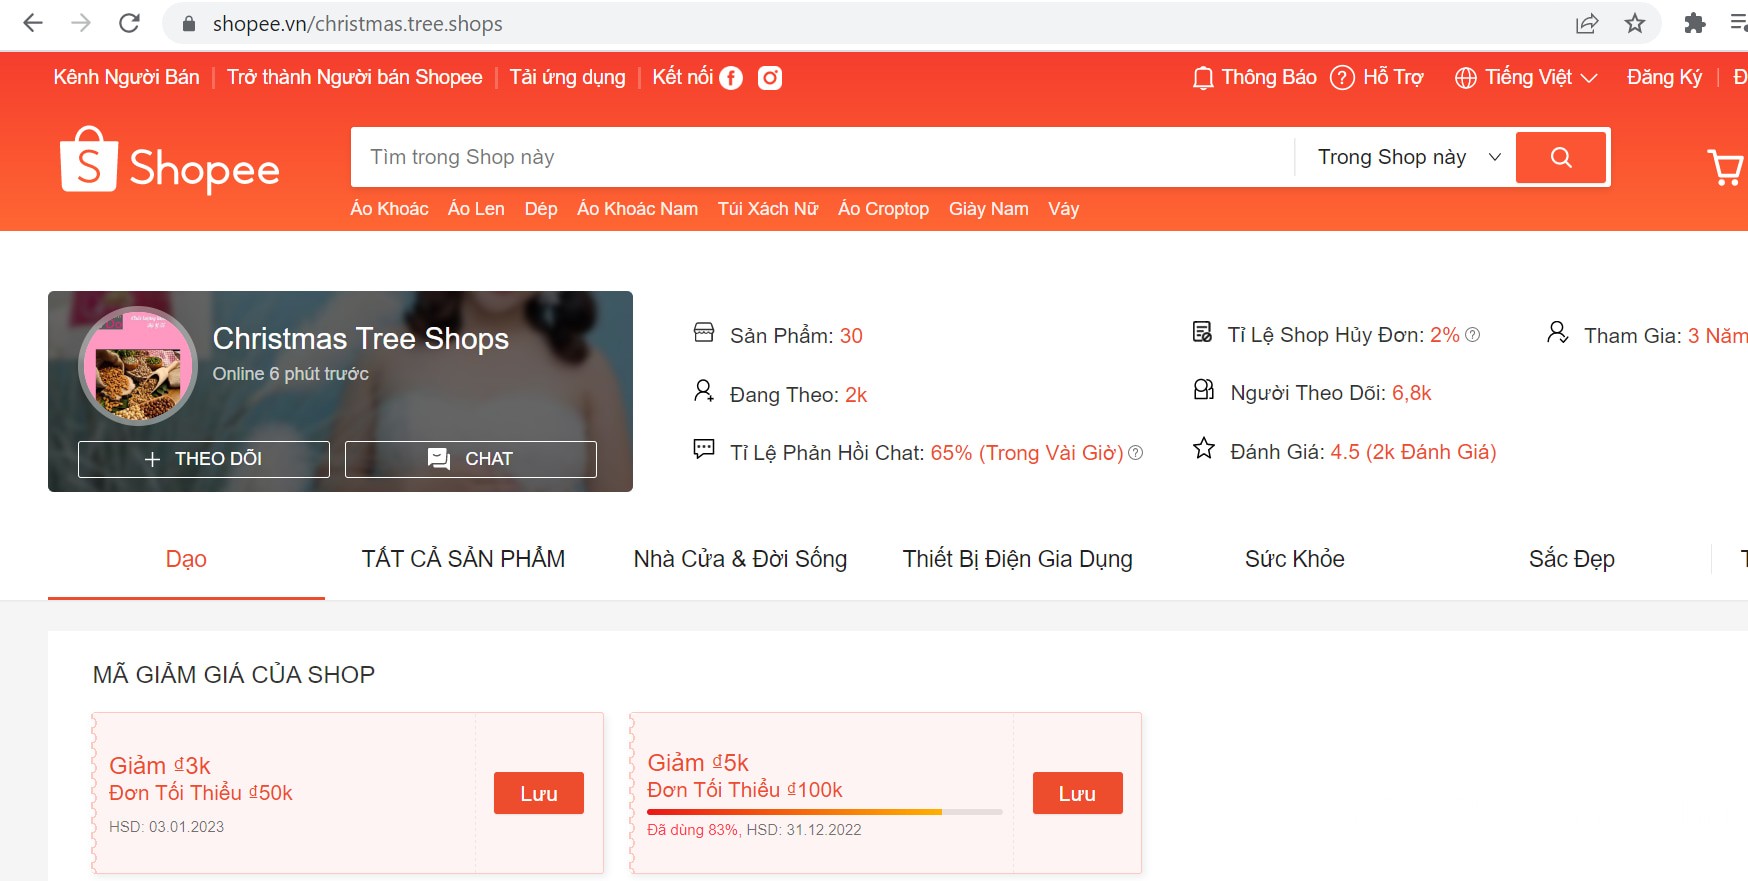
Task: Click the Hỗ Trợ help icon
Action: pyautogui.click(x=1342, y=78)
